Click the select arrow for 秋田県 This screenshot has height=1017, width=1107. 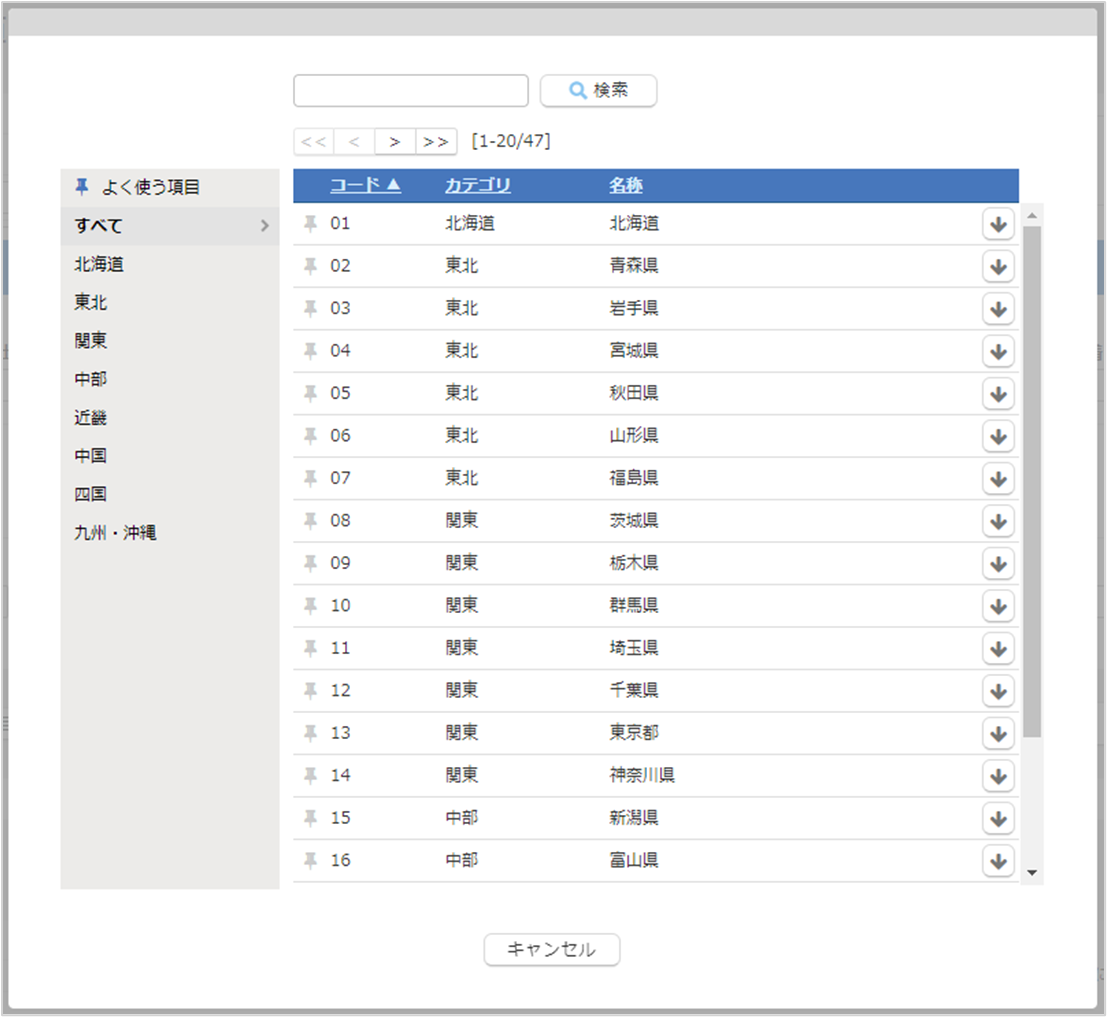997,394
